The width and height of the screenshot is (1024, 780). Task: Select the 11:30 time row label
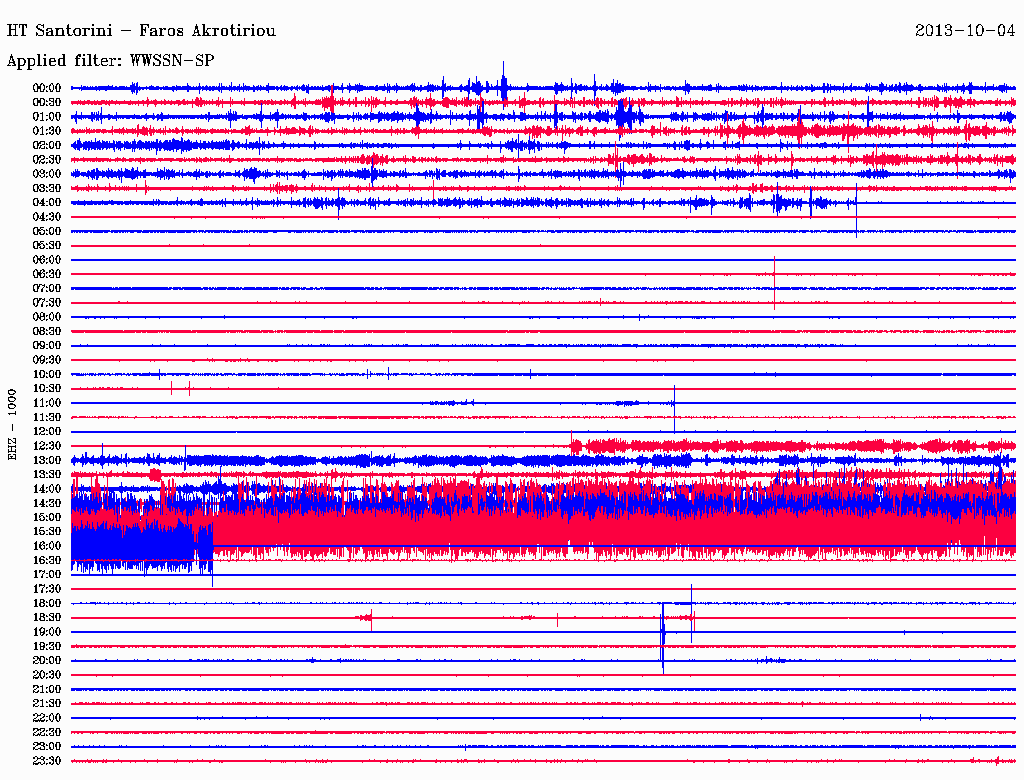tap(47, 417)
